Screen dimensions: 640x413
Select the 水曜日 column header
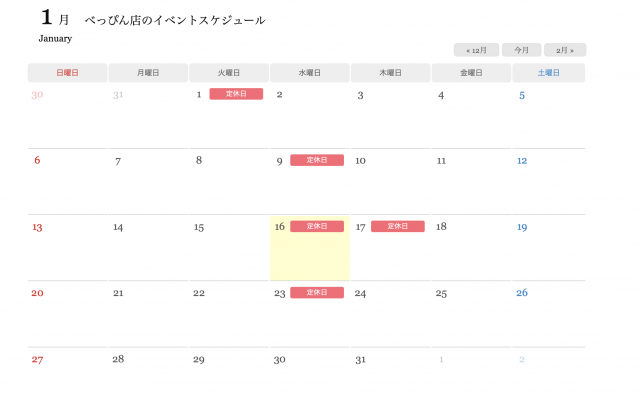tap(309, 73)
